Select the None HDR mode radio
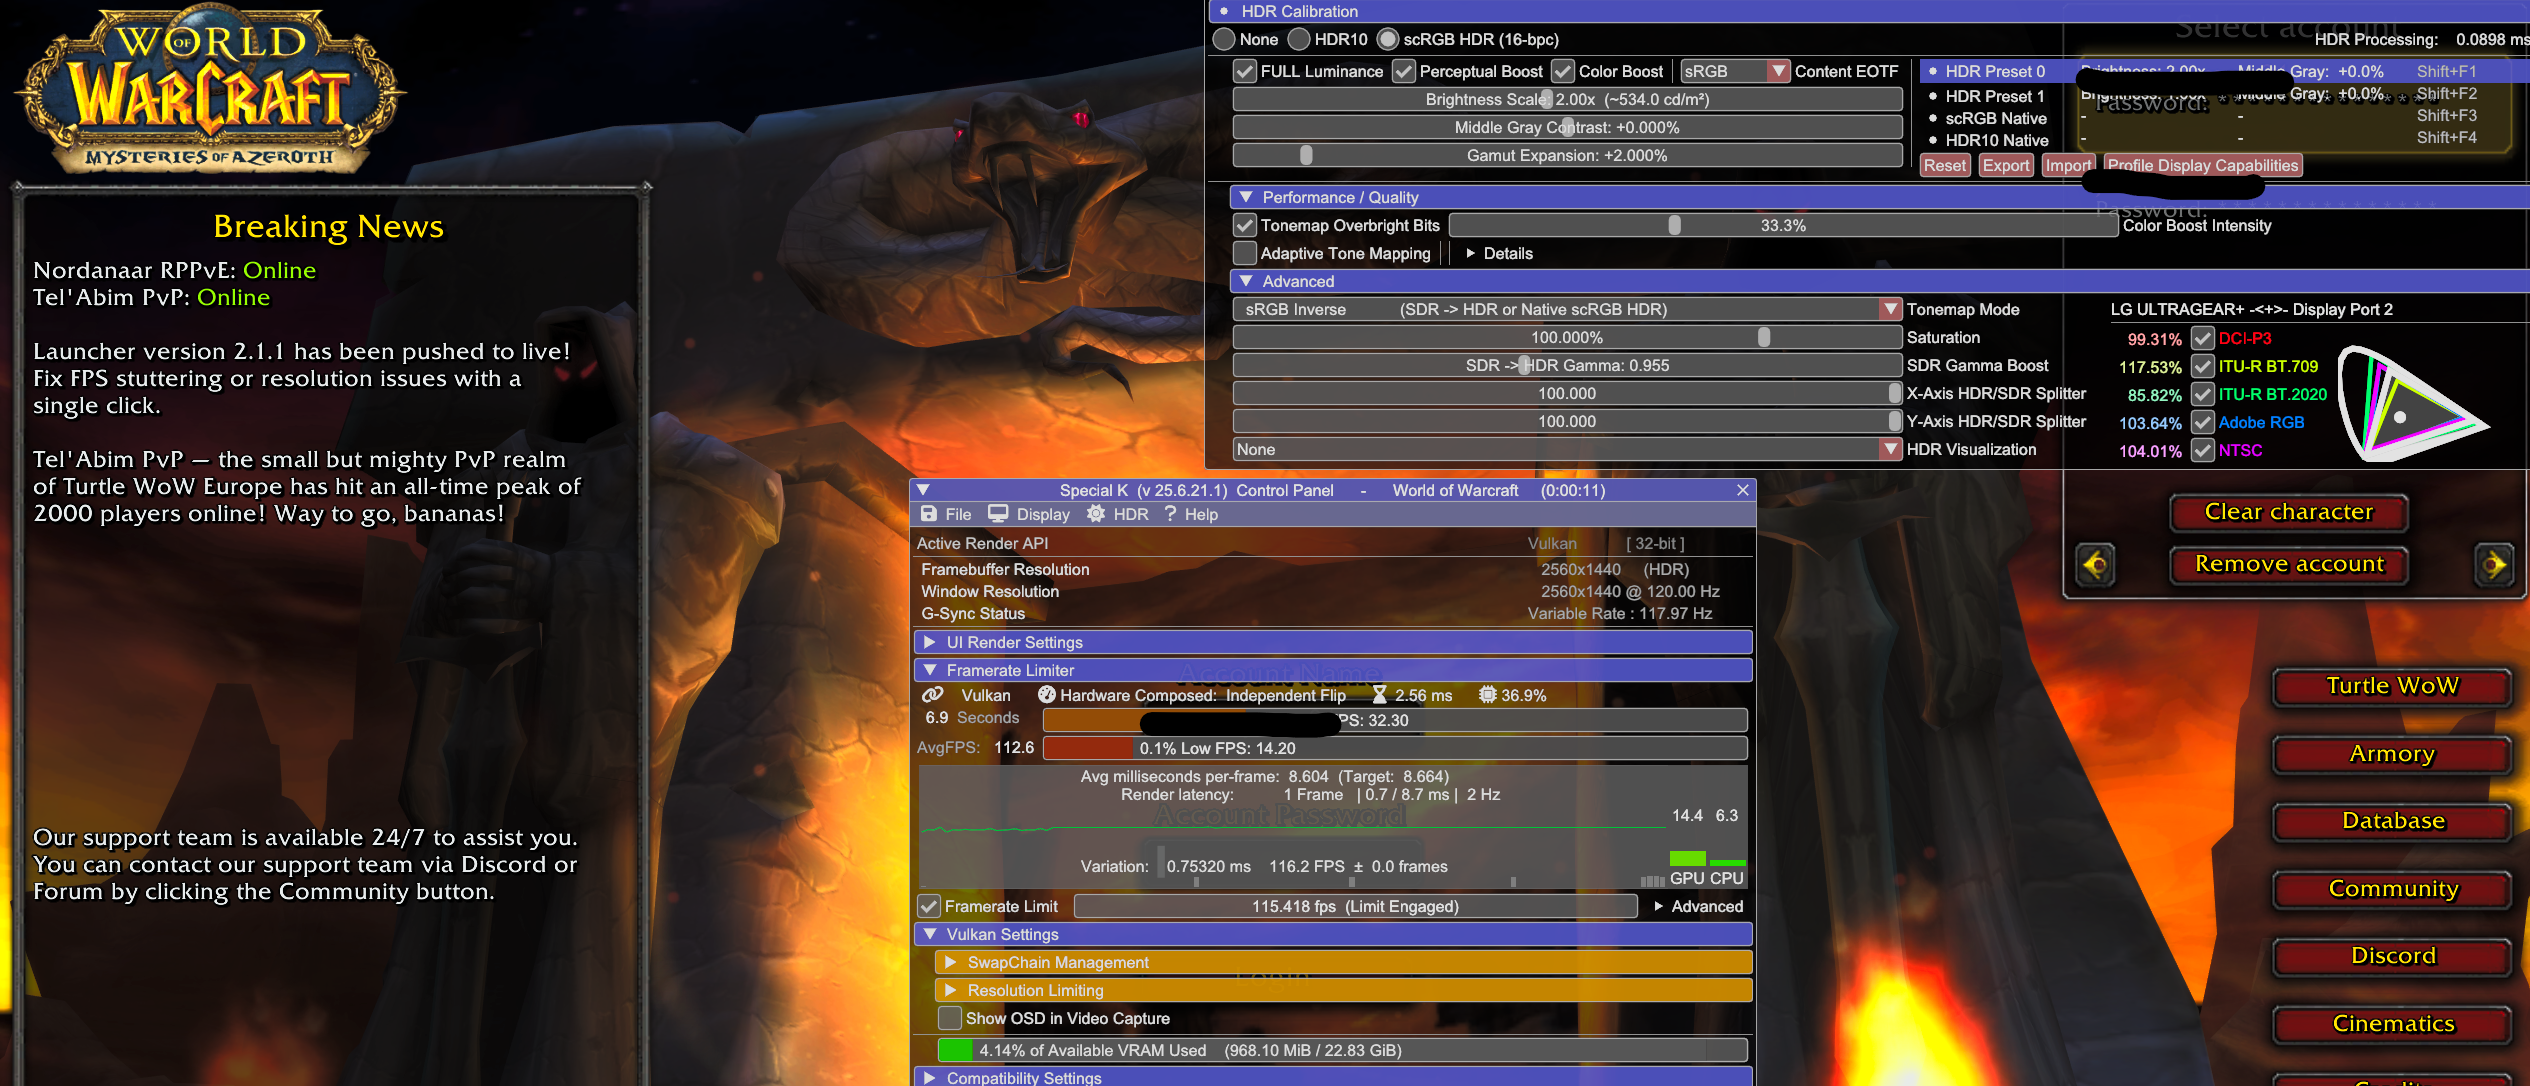Viewport: 2530px width, 1086px height. pyautogui.click(x=1224, y=39)
